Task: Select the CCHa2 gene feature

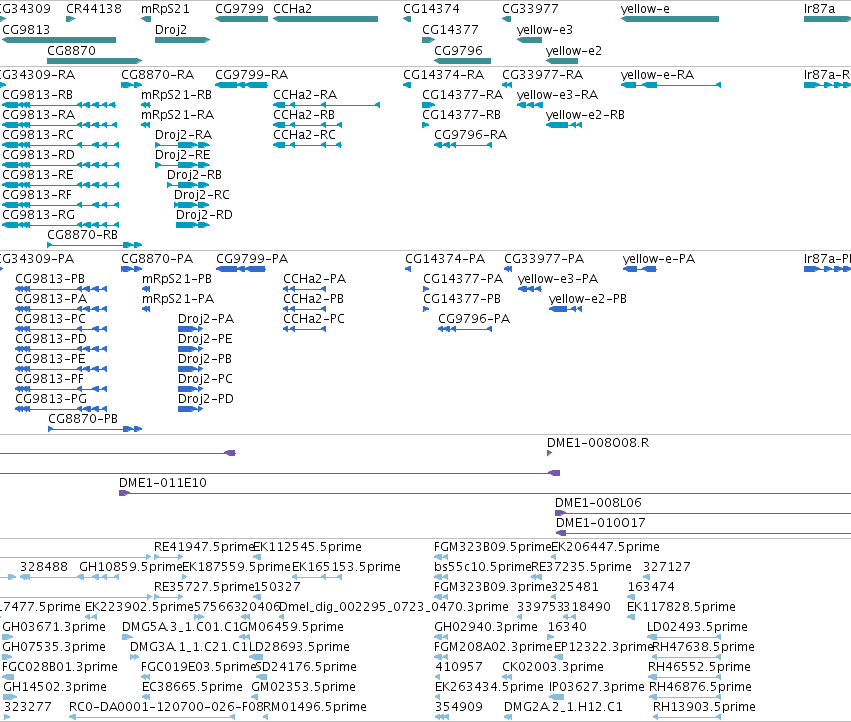Action: [x=326, y=19]
